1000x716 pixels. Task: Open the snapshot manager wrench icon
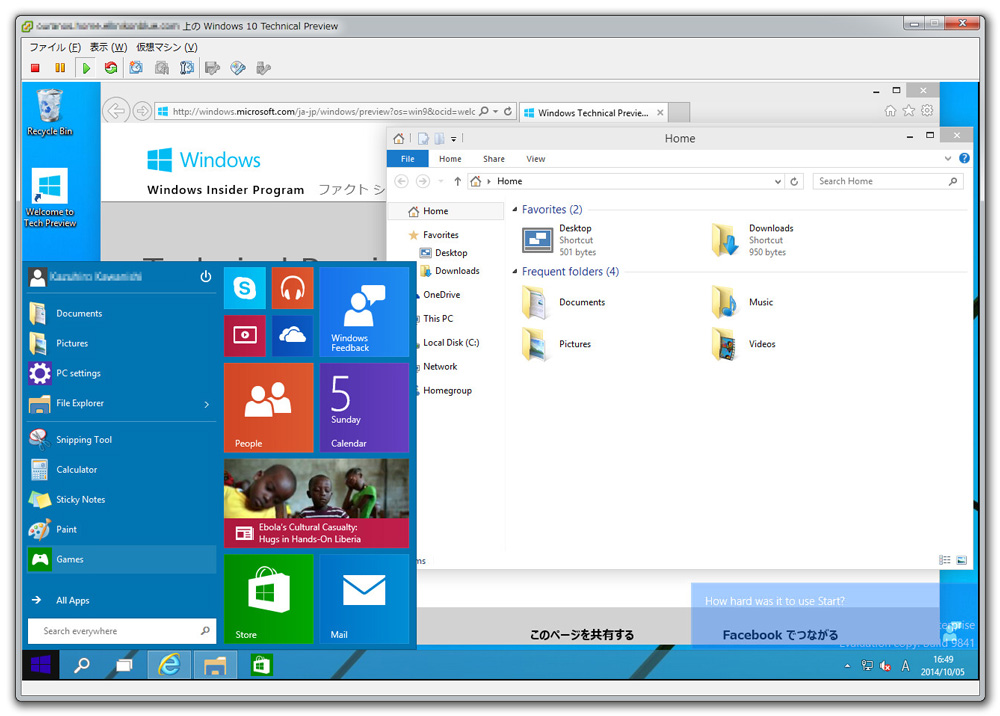pyautogui.click(x=187, y=68)
